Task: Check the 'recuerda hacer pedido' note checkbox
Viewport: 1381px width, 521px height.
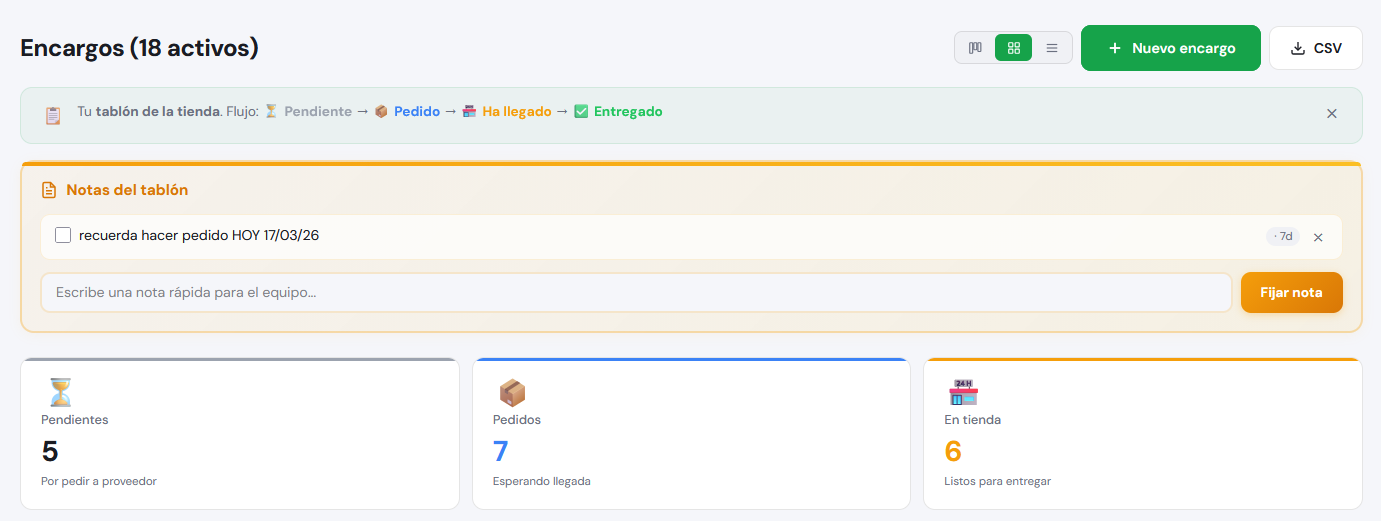Action: [x=63, y=235]
